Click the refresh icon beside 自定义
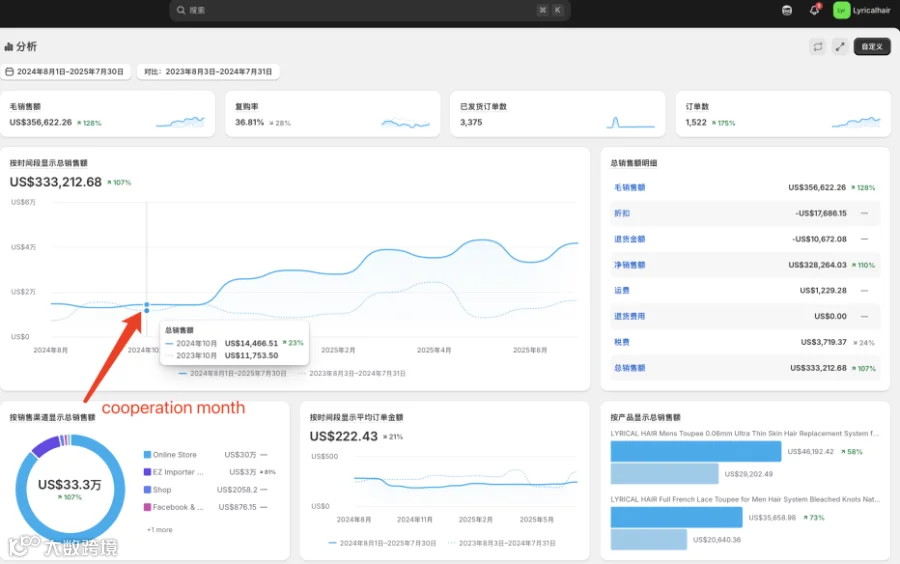The height and width of the screenshot is (564, 900). coord(817,46)
